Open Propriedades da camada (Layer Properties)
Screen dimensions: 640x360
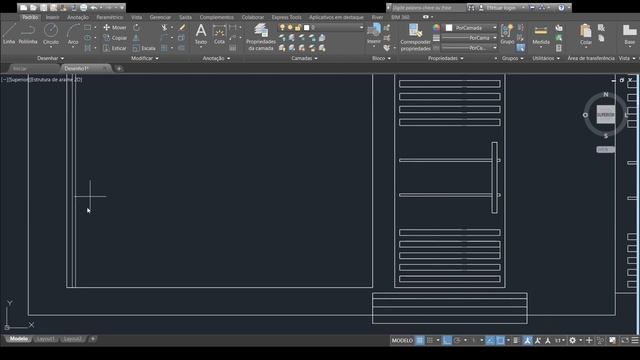click(261, 37)
